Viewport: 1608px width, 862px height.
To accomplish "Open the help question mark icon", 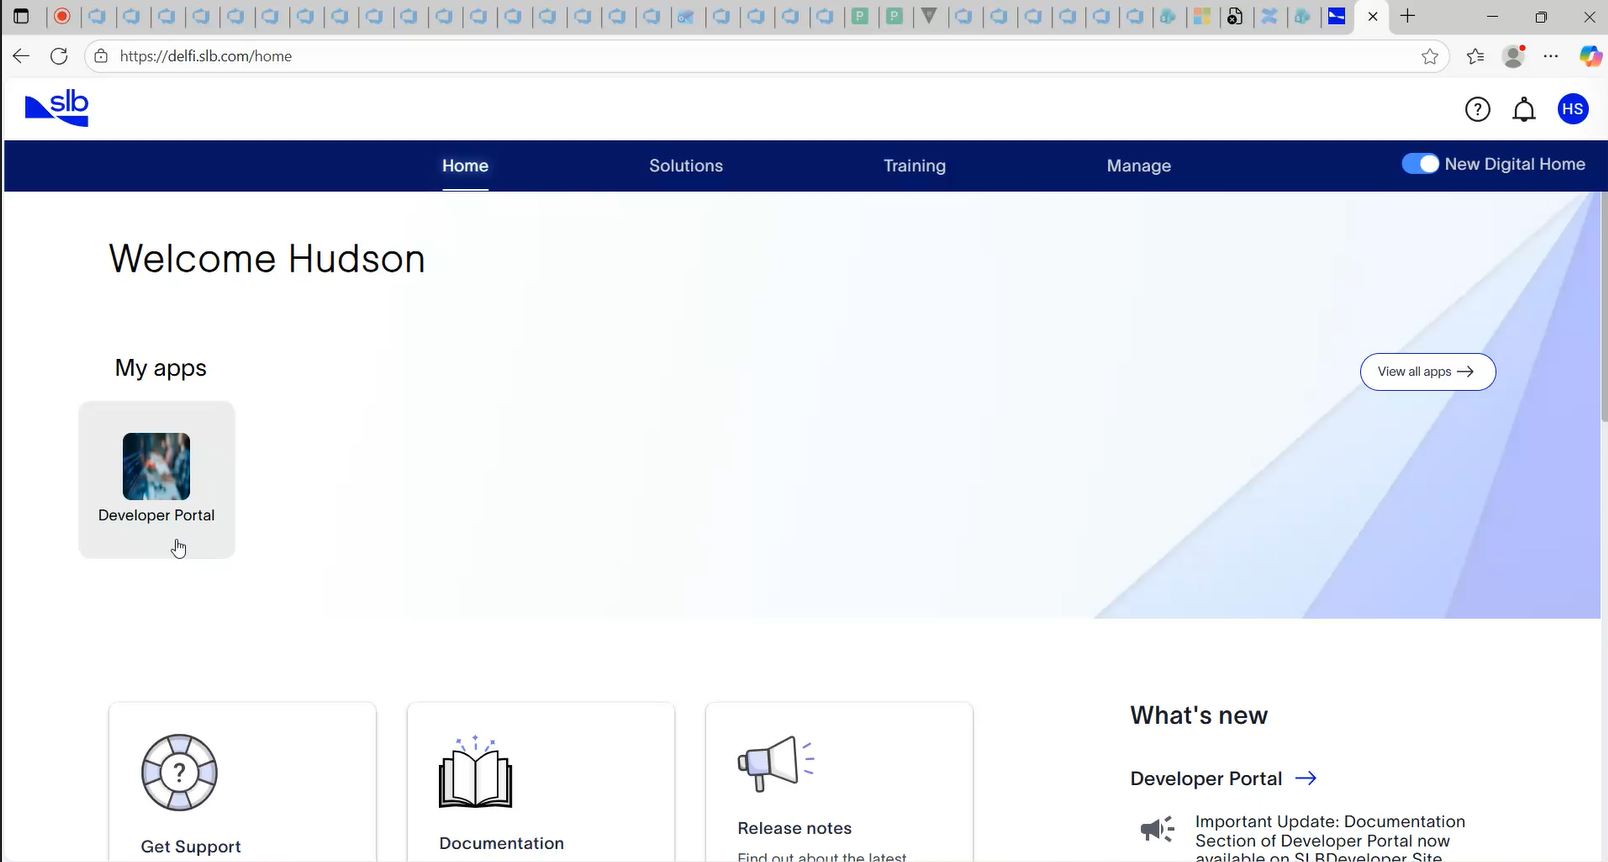I will [x=1477, y=110].
